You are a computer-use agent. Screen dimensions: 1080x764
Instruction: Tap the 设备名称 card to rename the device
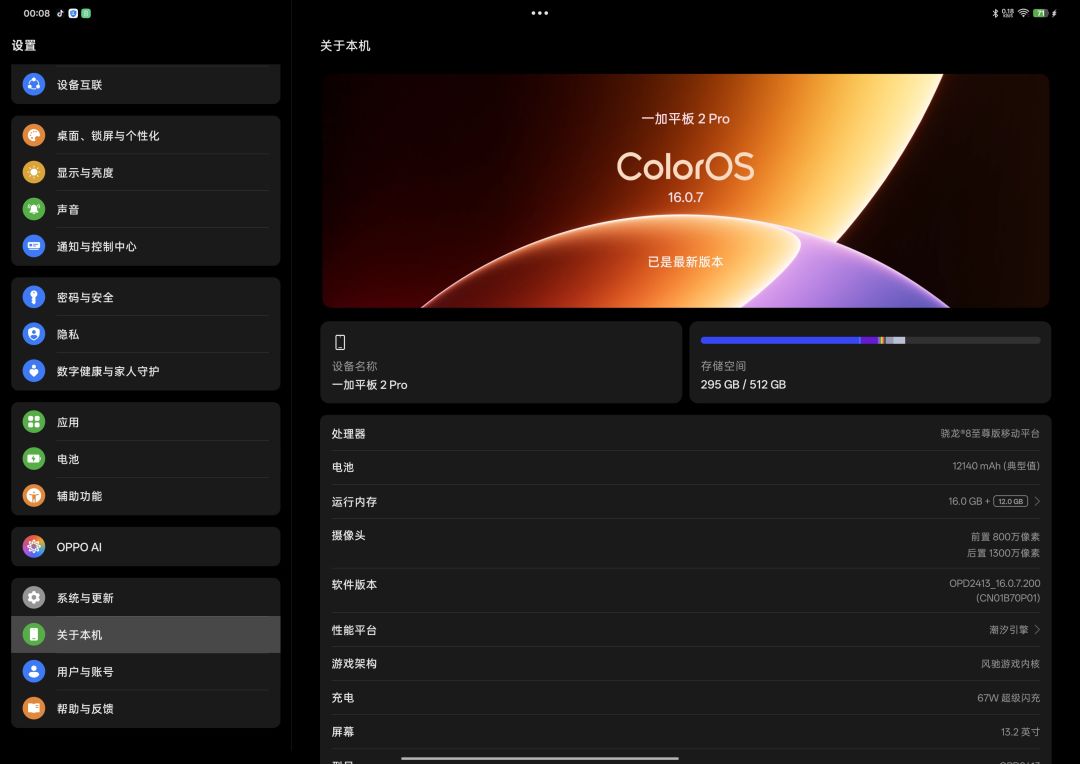point(501,362)
